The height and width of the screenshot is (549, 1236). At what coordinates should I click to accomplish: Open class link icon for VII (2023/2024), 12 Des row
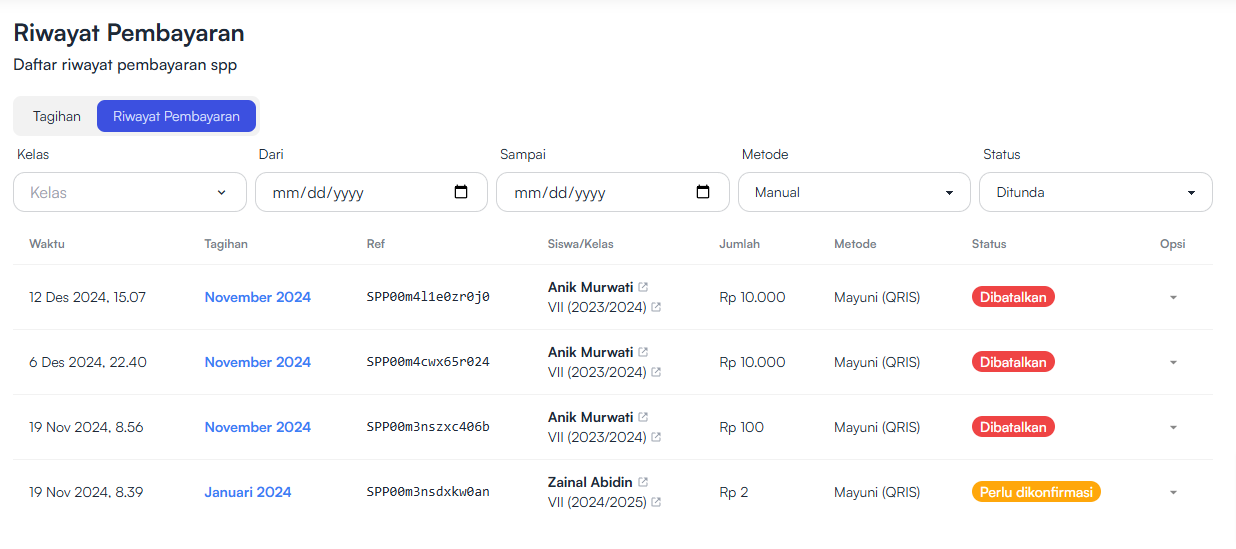click(x=656, y=307)
